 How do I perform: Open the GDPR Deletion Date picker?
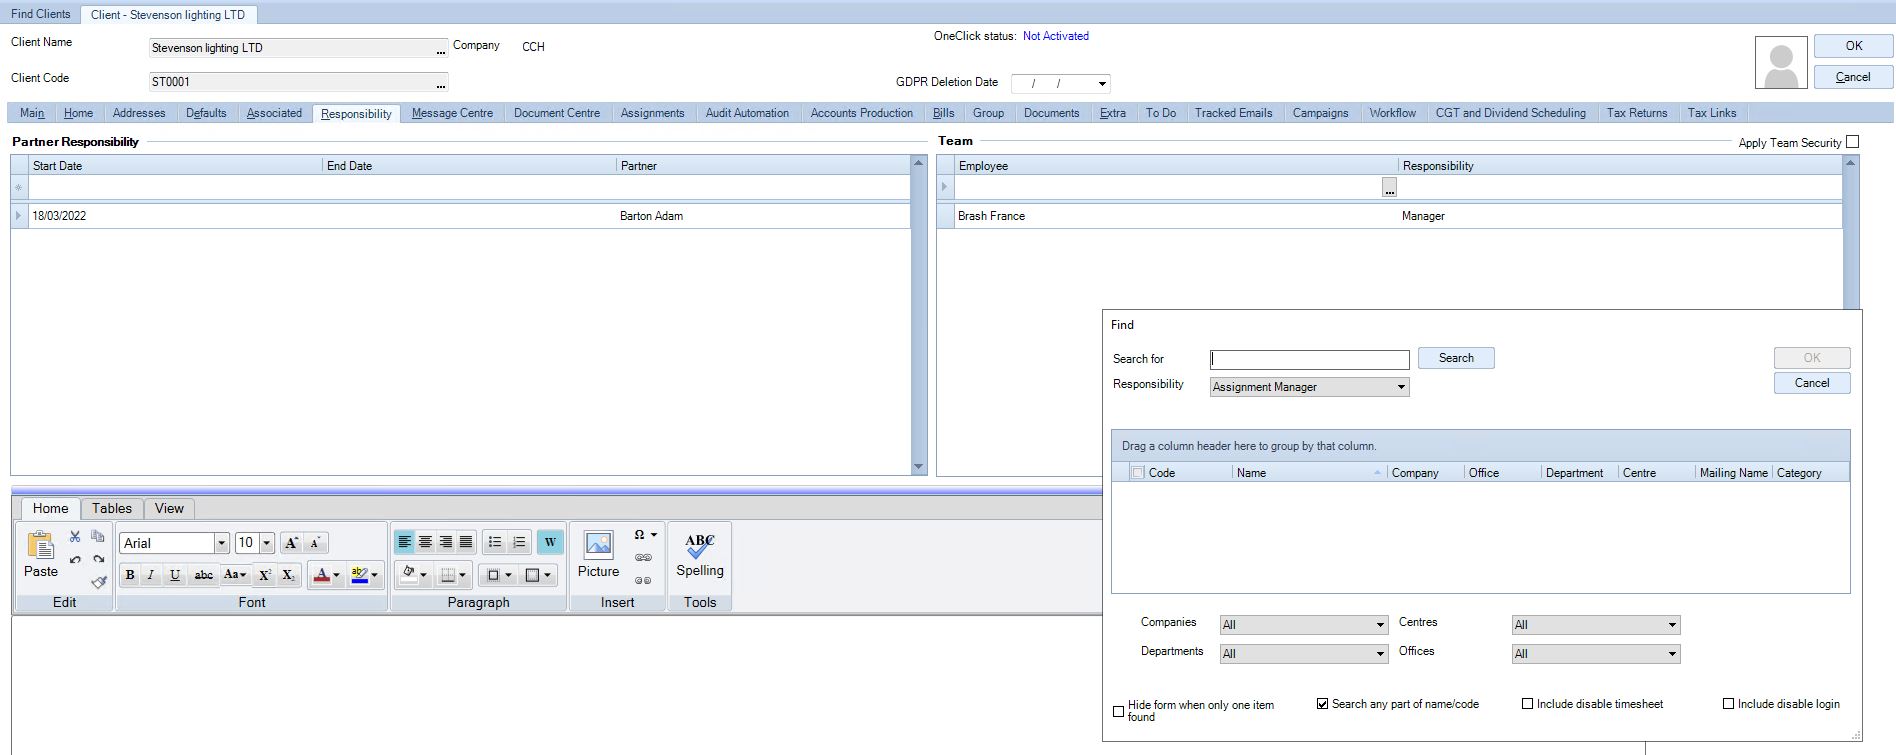point(1102,84)
